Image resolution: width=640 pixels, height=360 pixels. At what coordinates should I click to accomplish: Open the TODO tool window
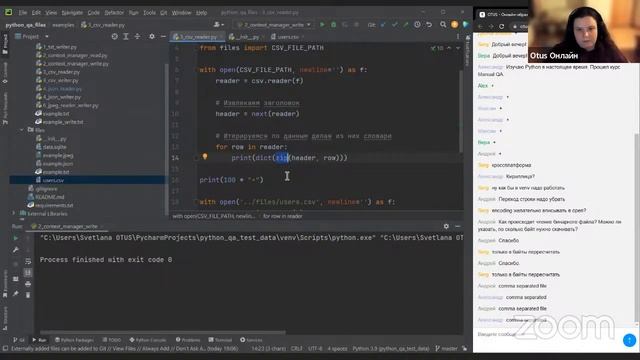point(111,340)
